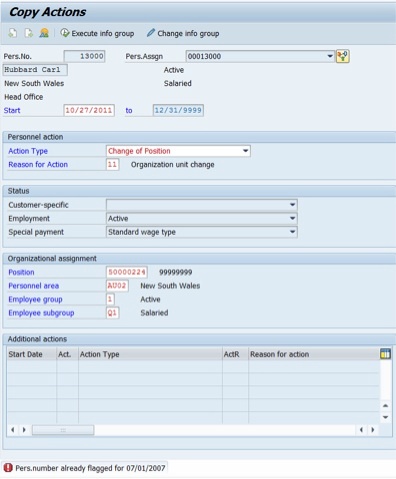Image resolution: width=396 pixels, height=479 pixels.
Task: Click the end date field 12/31/9999
Action: (x=178, y=110)
